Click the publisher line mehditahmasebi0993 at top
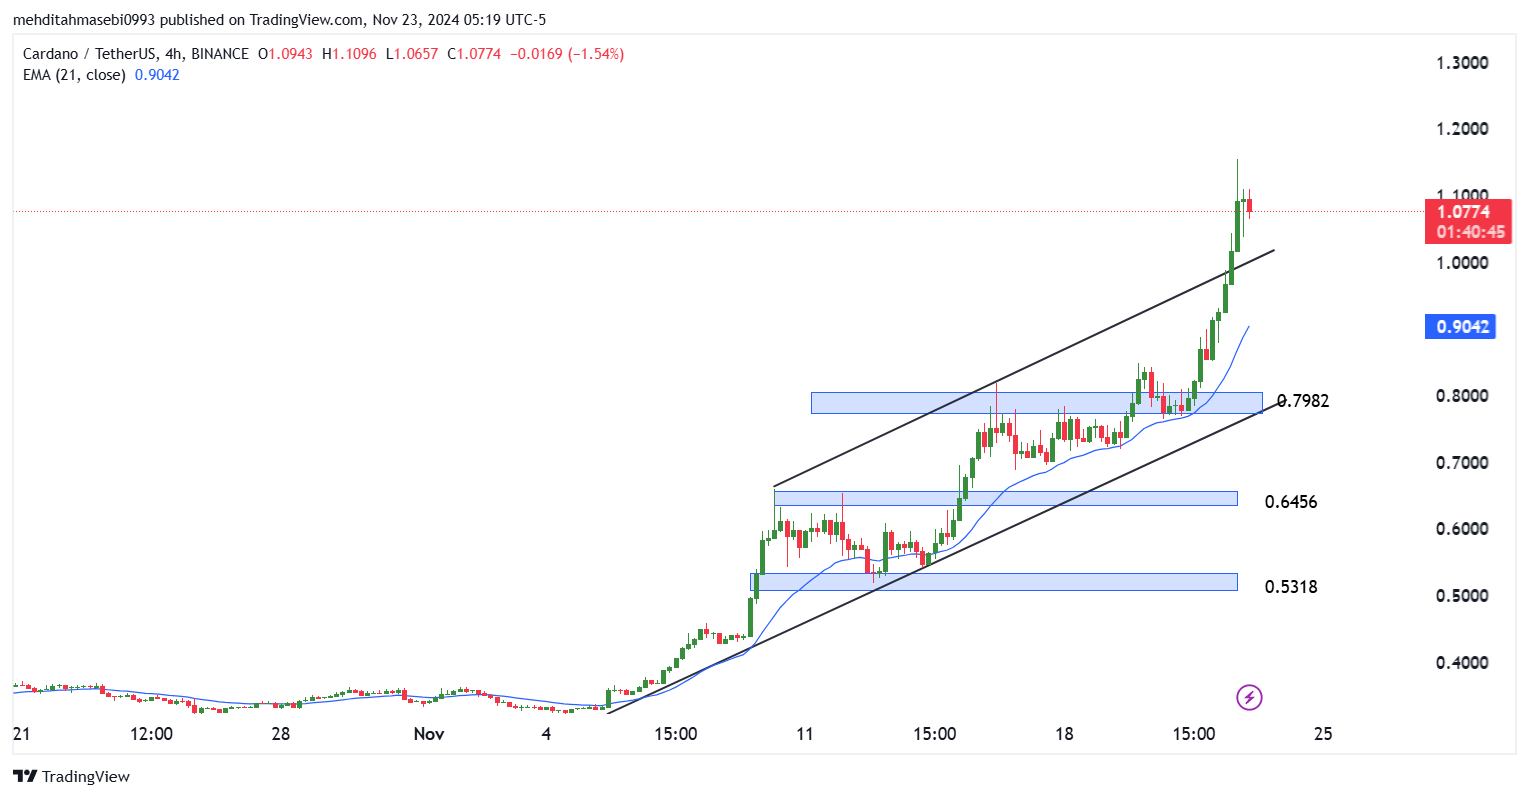Viewport: 1529px width, 798px height. (x=279, y=19)
